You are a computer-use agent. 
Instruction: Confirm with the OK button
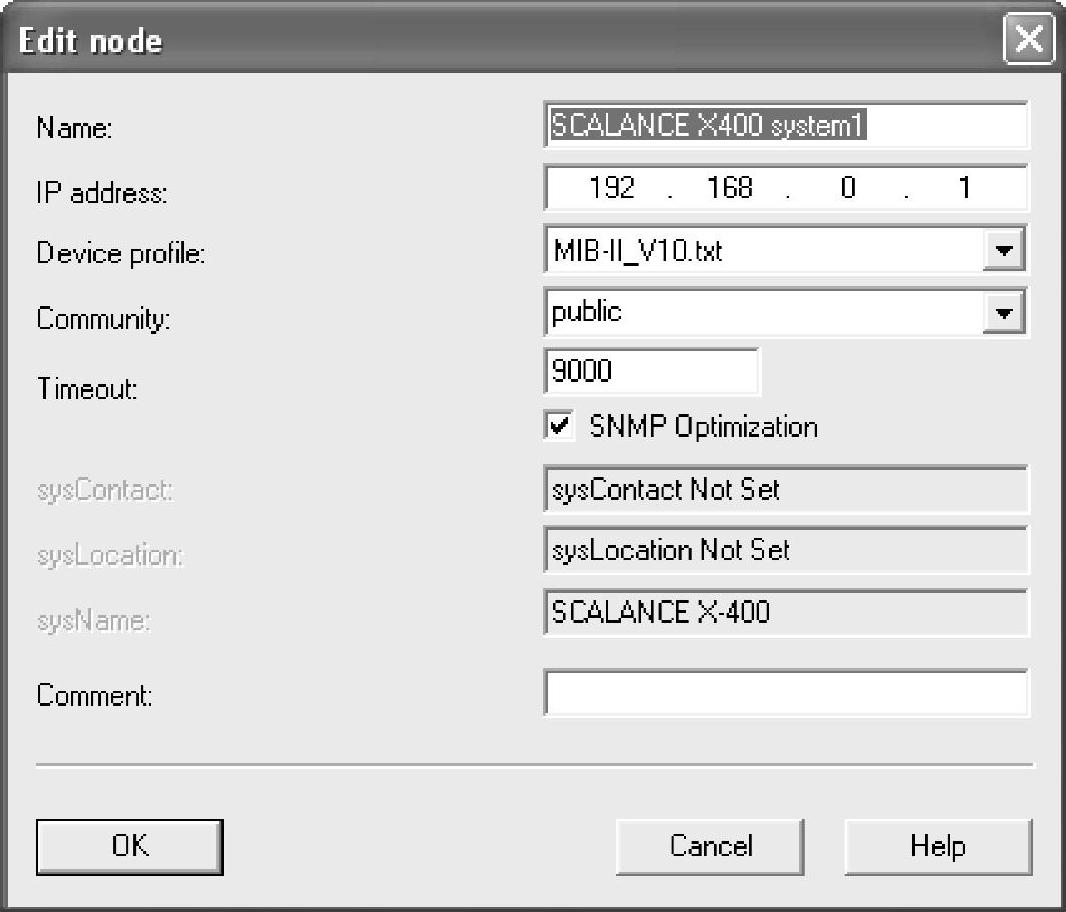[x=130, y=847]
